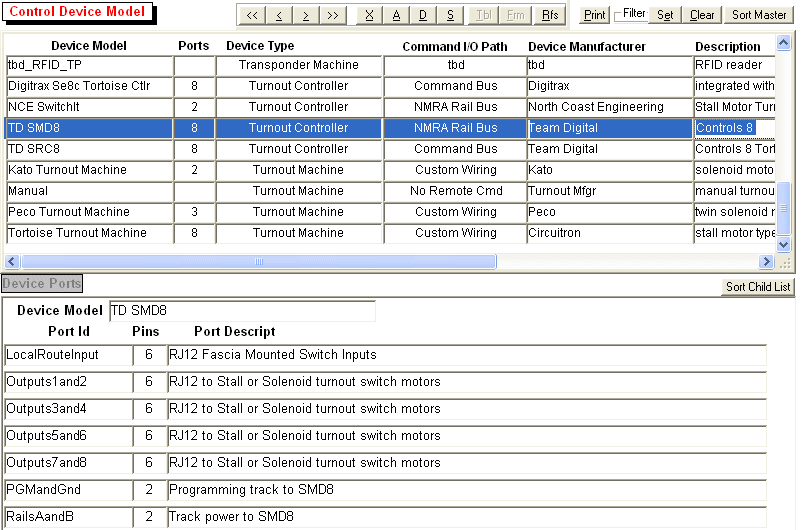Click the Rfs refresh button
This screenshot has width=801, height=530.
[550, 15]
